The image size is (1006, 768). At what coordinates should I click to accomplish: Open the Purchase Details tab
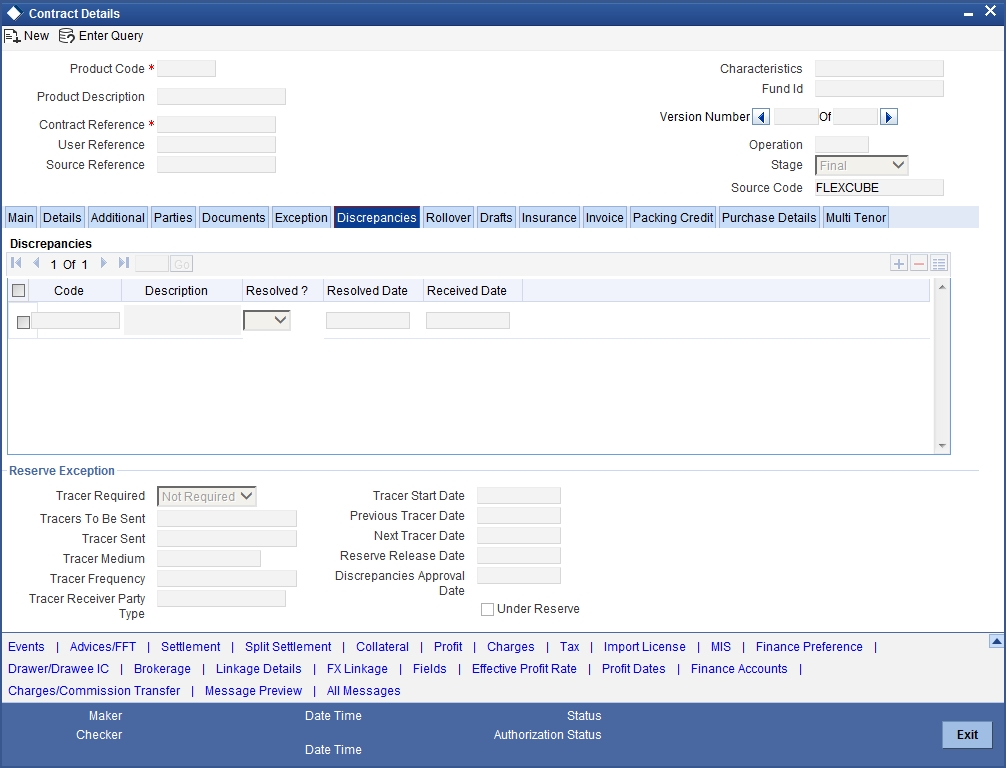coord(769,218)
